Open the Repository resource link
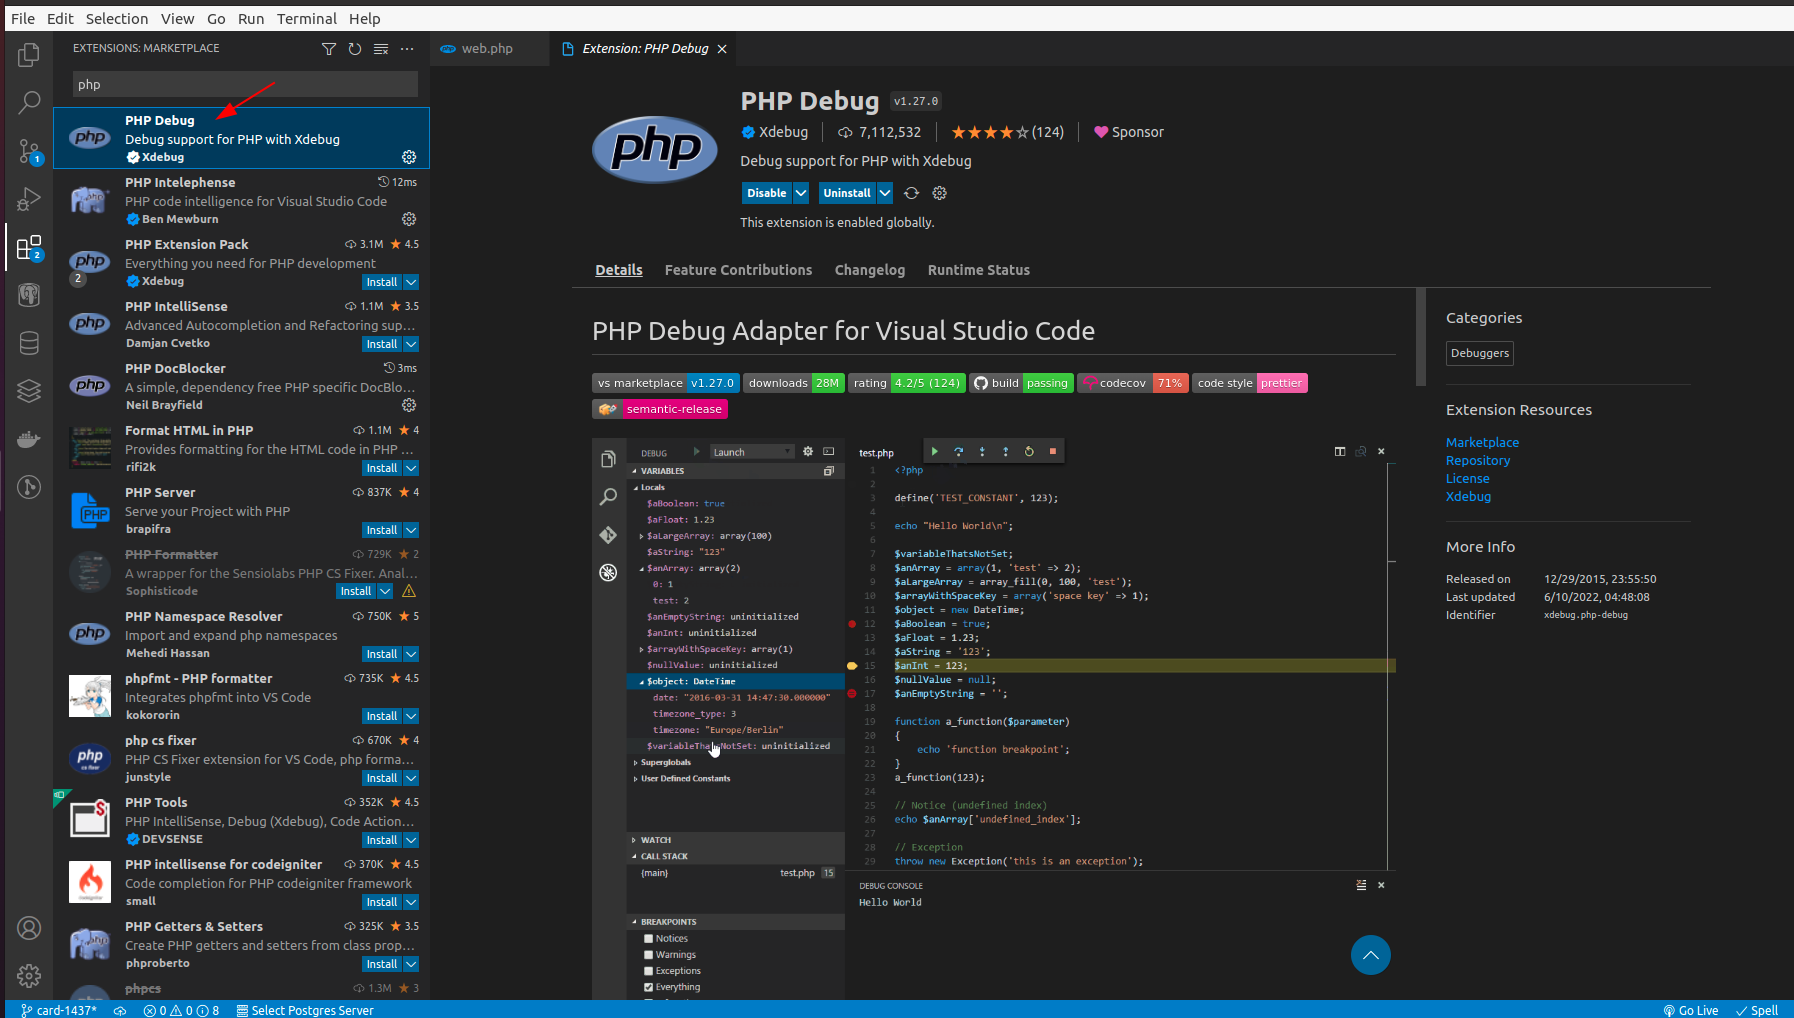 pyautogui.click(x=1478, y=460)
